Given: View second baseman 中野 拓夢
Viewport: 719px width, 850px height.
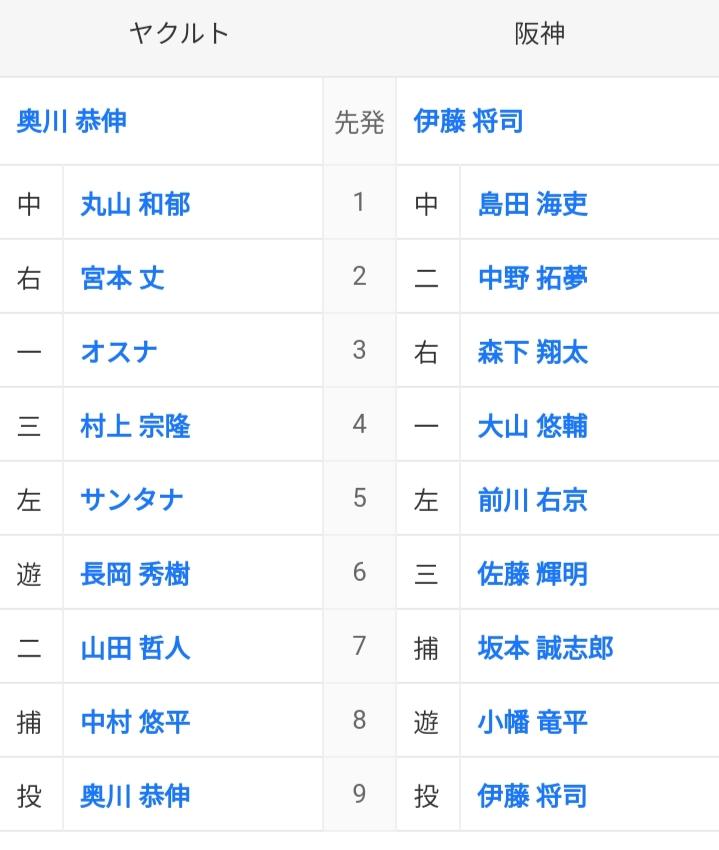Looking at the screenshot, I should coord(532,278).
